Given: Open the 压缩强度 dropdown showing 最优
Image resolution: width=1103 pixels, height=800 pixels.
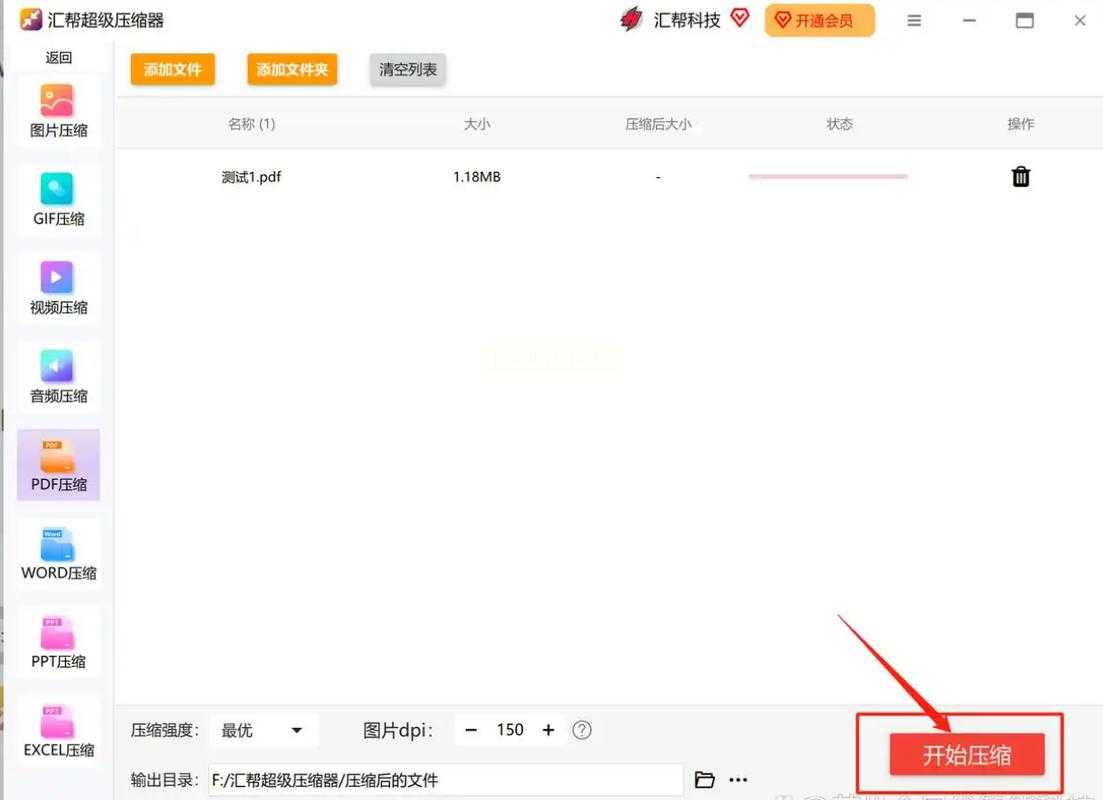Looking at the screenshot, I should [x=263, y=730].
